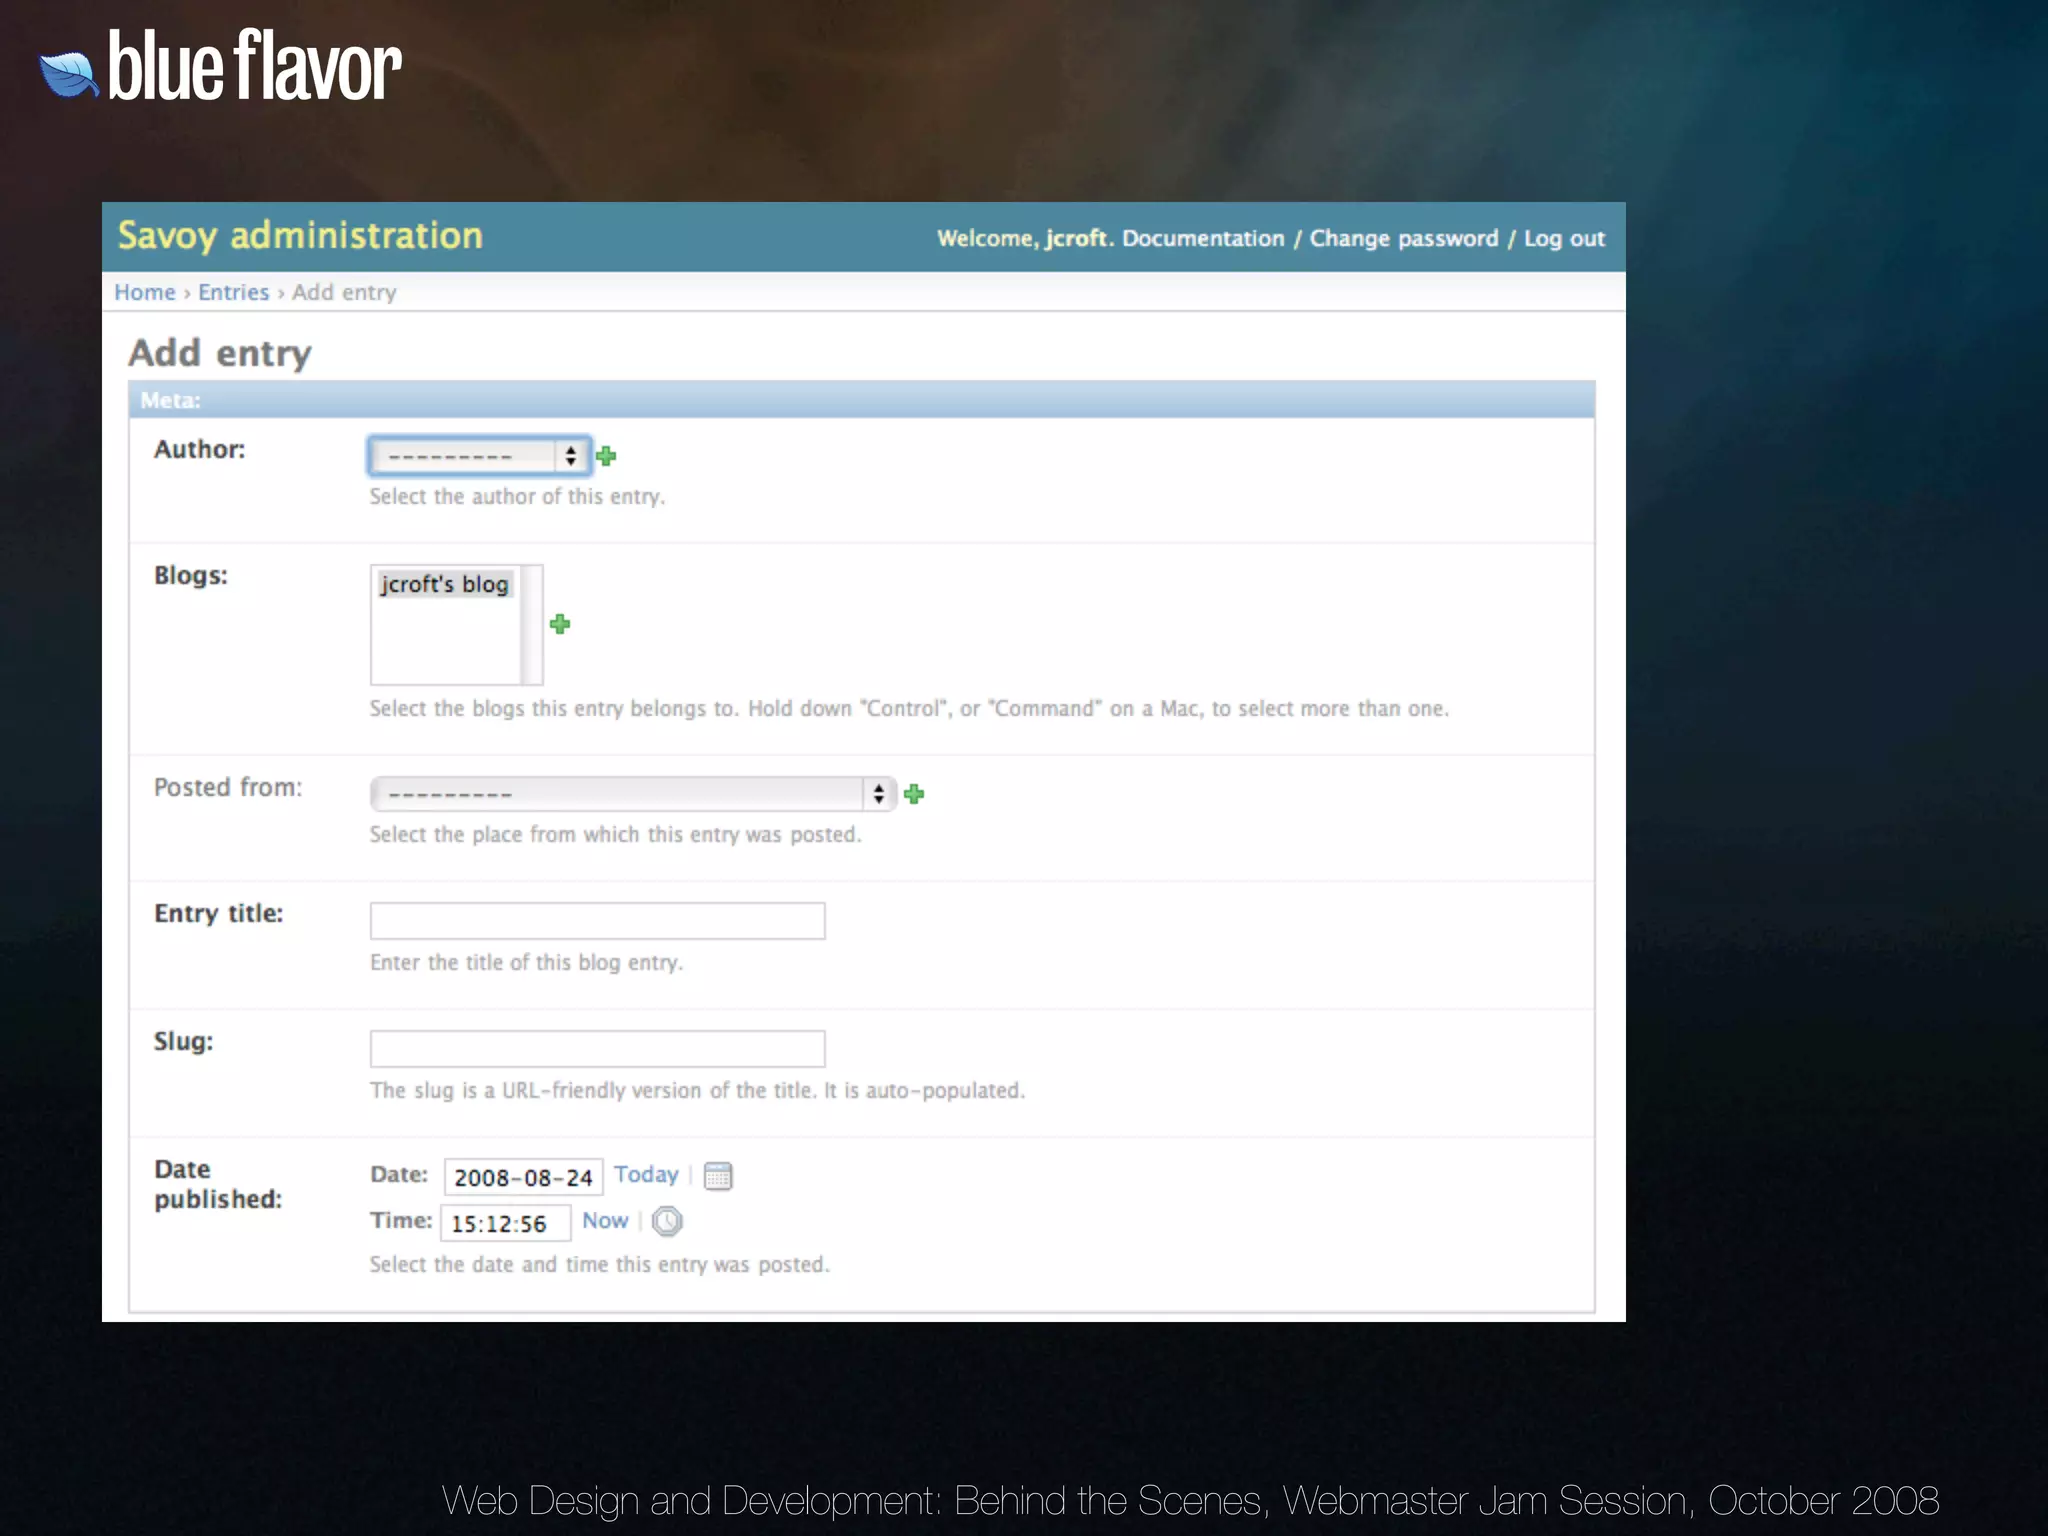The image size is (2048, 1536).
Task: Set time using Now link
Action: [x=605, y=1220]
